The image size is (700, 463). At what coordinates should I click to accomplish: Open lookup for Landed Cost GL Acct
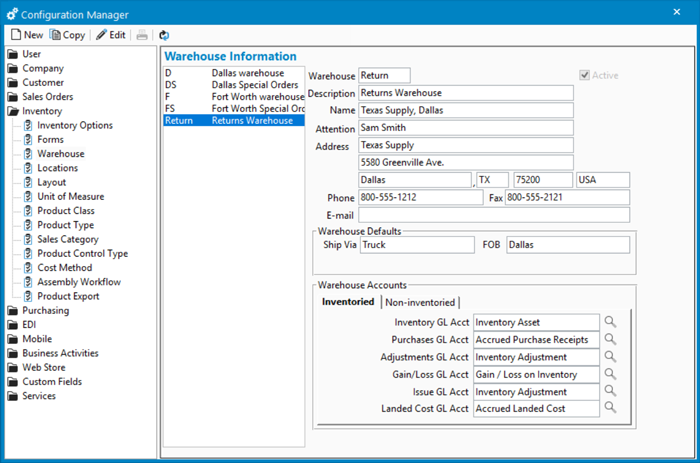[x=610, y=408]
